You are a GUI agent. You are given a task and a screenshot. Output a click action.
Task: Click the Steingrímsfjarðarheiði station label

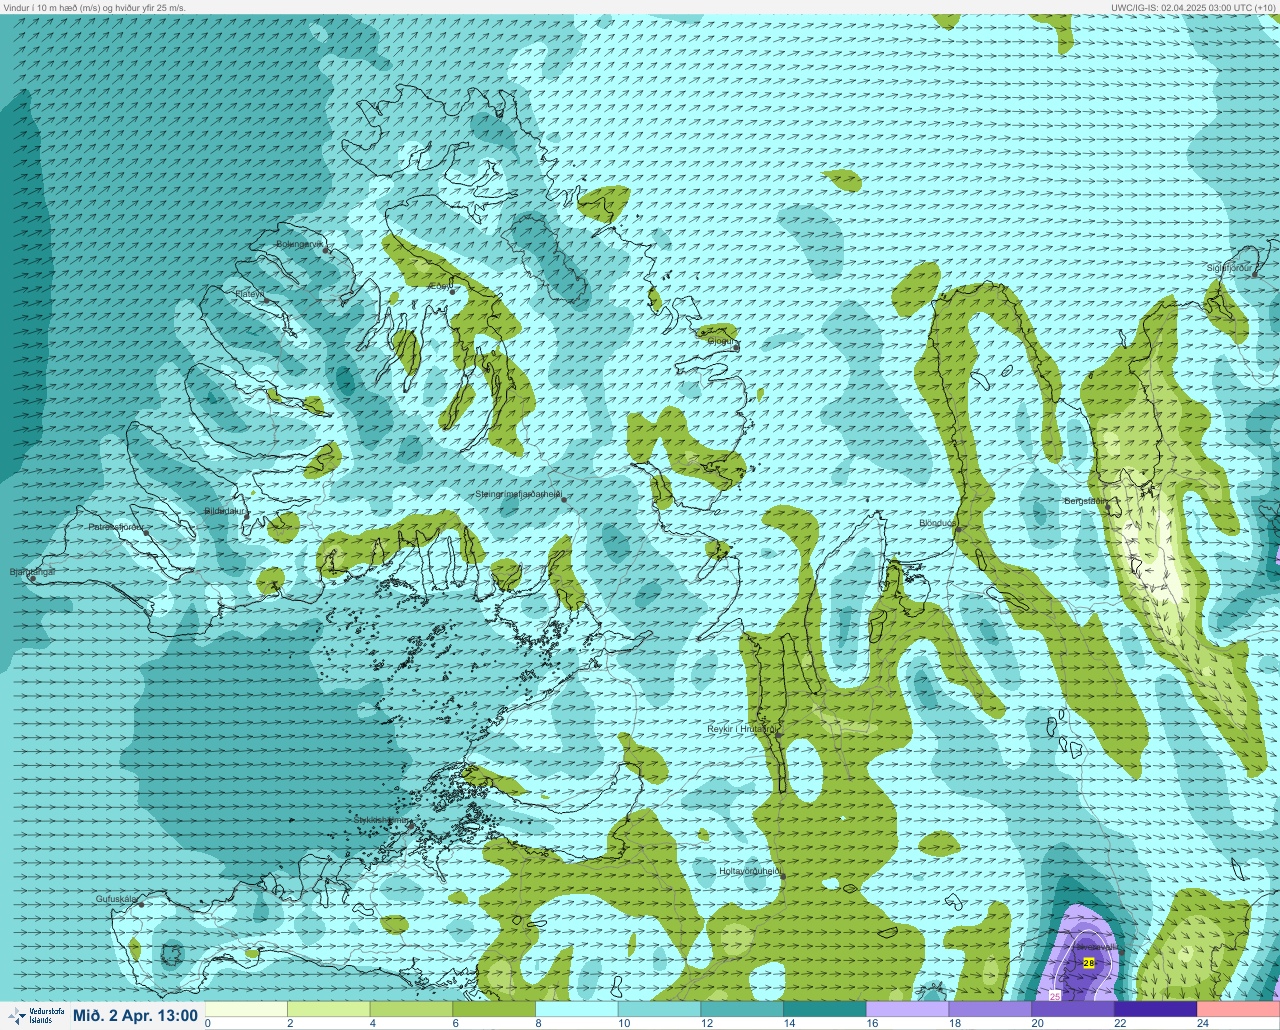[x=518, y=494]
